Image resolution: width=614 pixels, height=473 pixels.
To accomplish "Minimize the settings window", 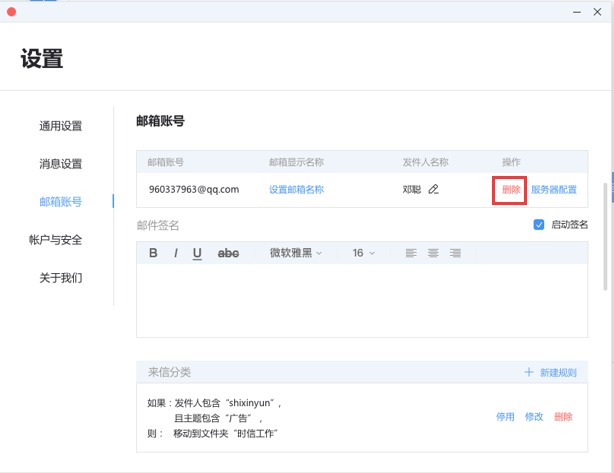I will click(577, 12).
